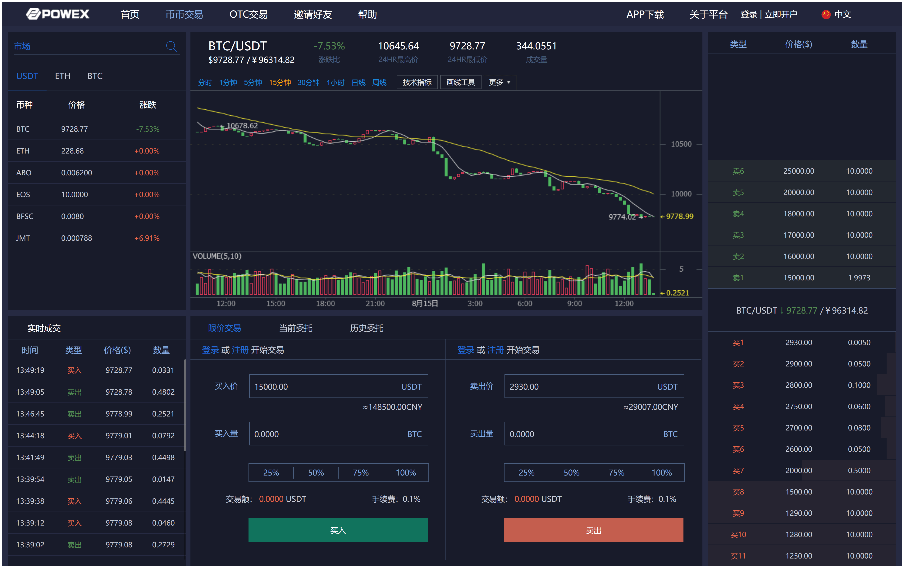903x566 pixels.
Task: Open the 技术指标 indicators button
Action: pos(417,82)
